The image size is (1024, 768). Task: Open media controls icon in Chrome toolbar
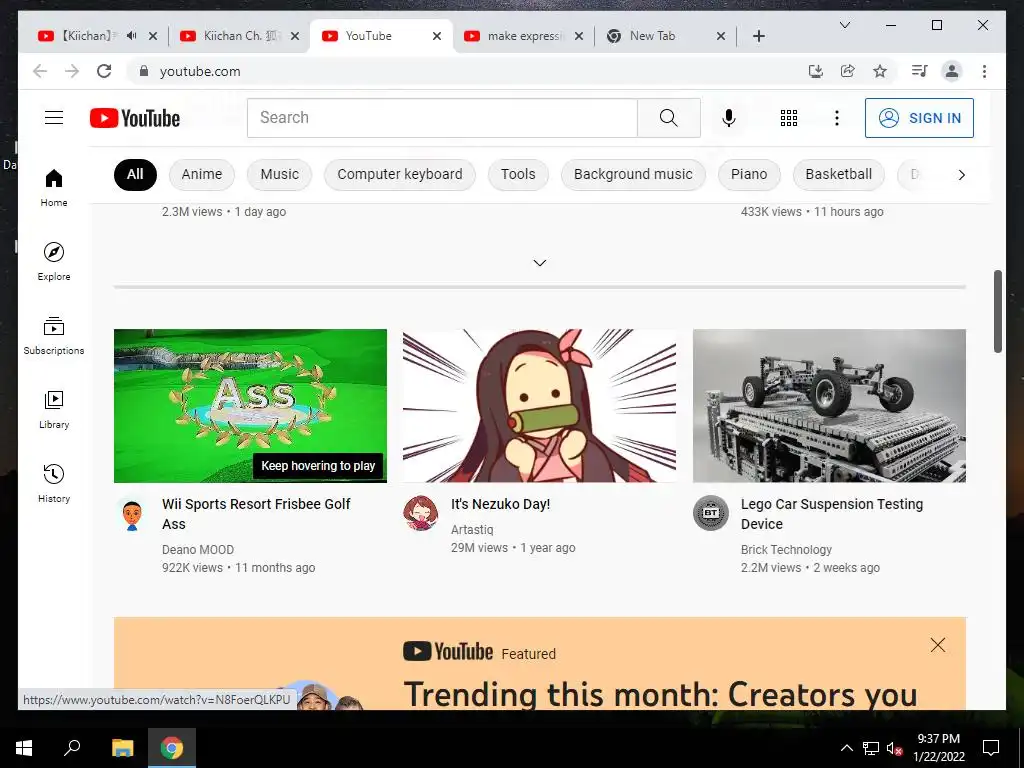[920, 71]
